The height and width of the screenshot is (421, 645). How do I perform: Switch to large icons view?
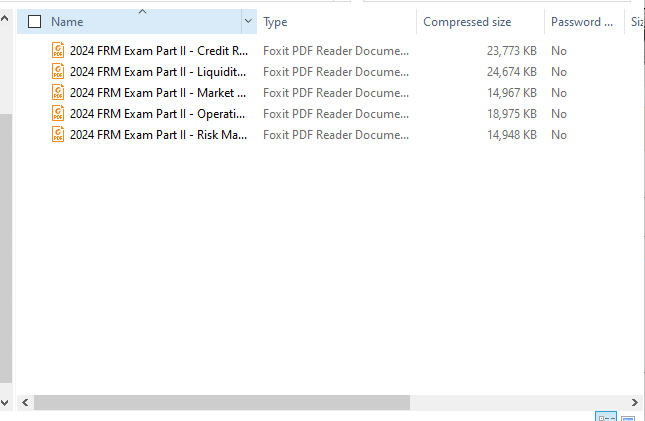[x=628, y=416]
